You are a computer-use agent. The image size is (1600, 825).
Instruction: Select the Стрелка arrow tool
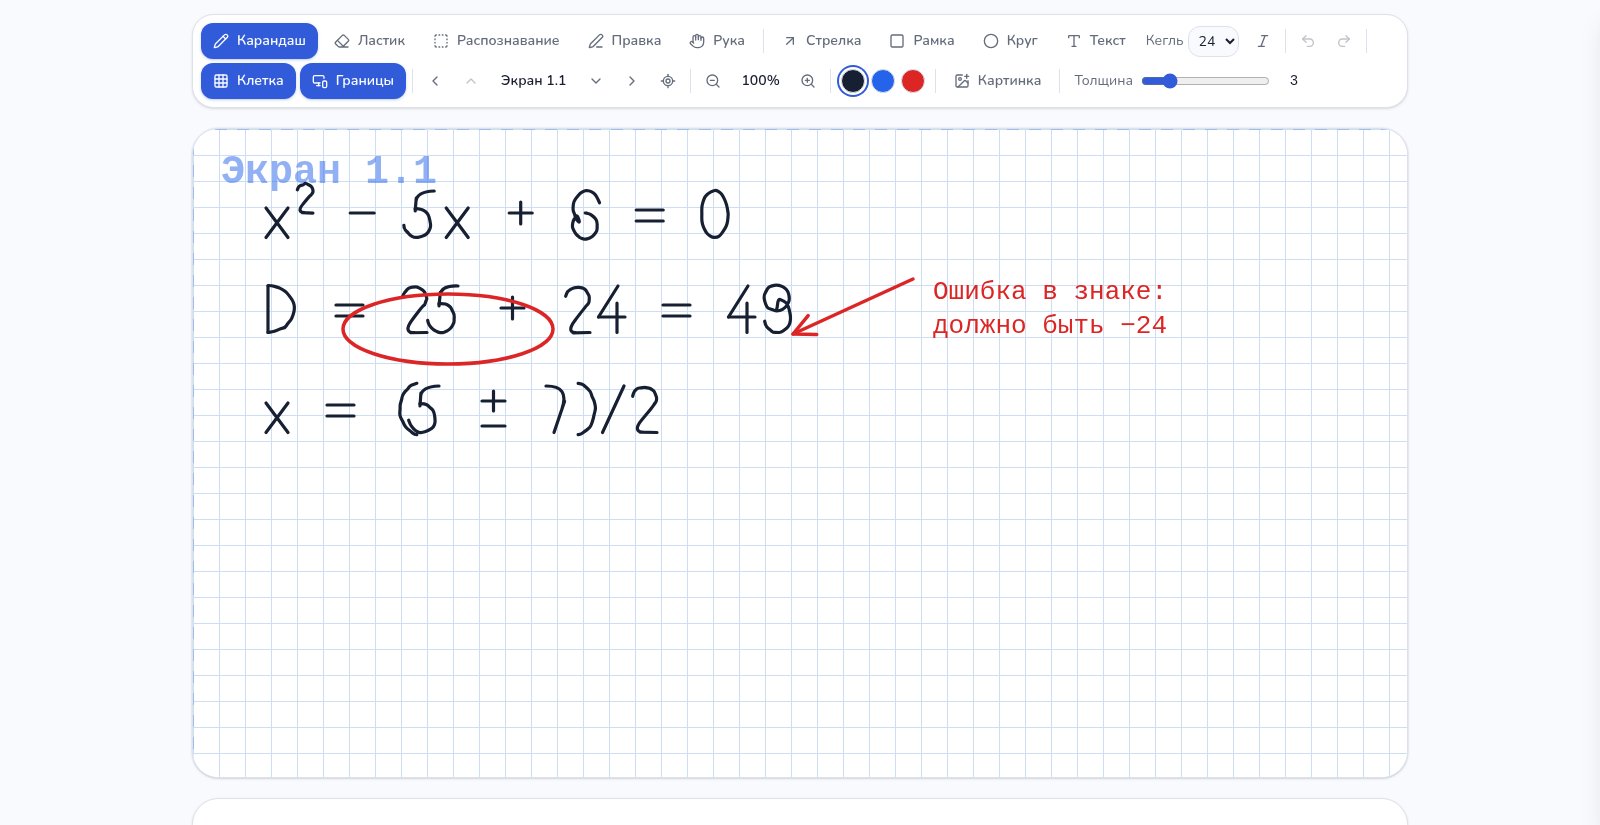click(821, 41)
